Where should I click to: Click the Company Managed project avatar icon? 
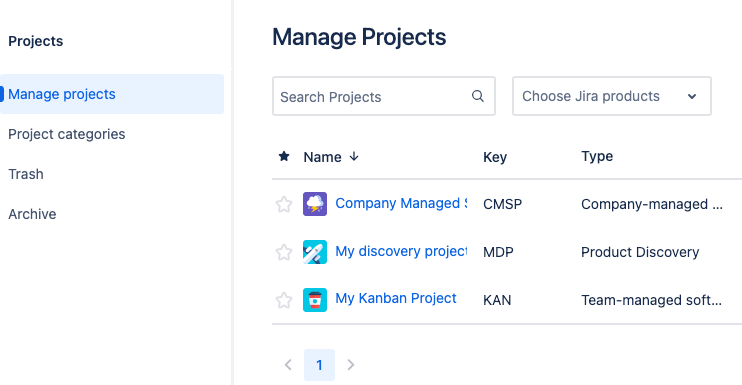coord(315,204)
